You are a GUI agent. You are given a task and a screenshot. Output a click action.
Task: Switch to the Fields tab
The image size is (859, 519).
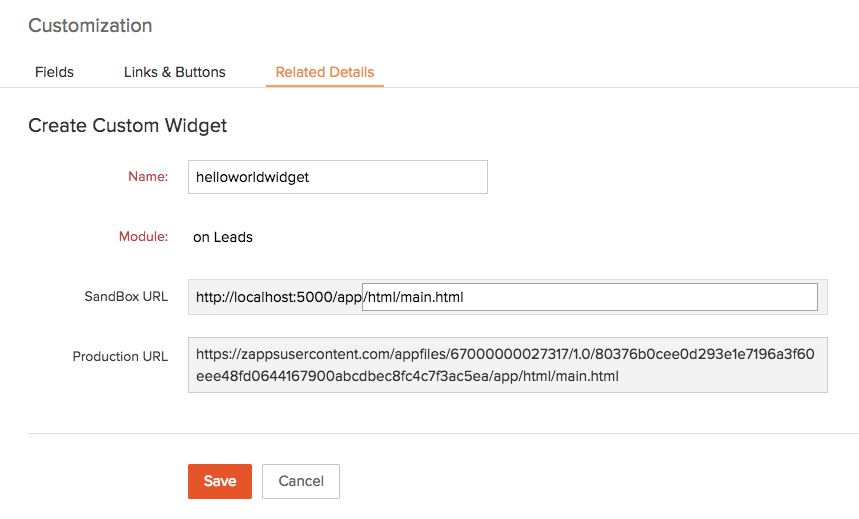54,72
